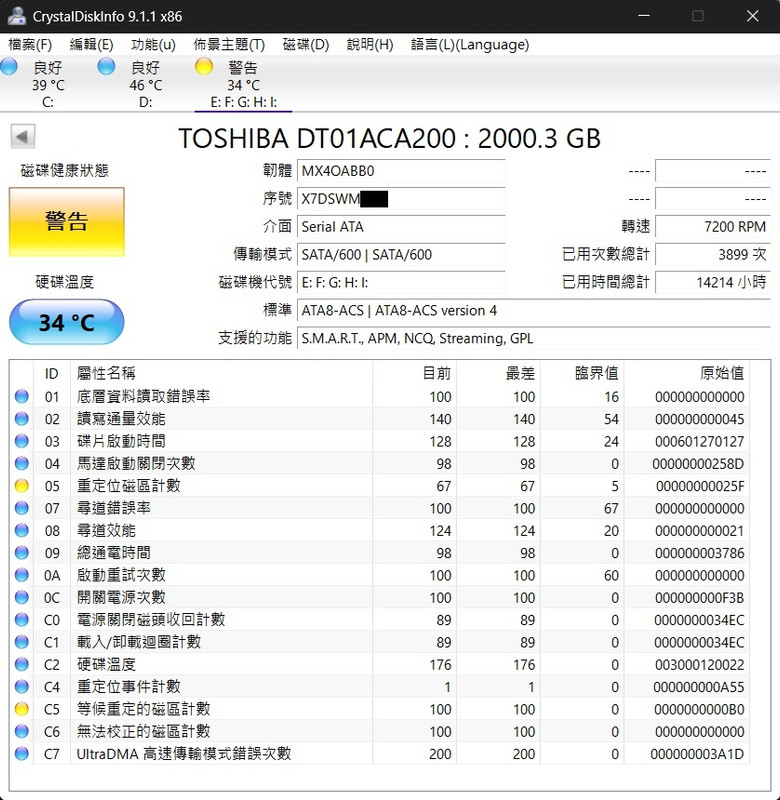Click status dot for attribute 09 總通電時間

click(x=21, y=553)
